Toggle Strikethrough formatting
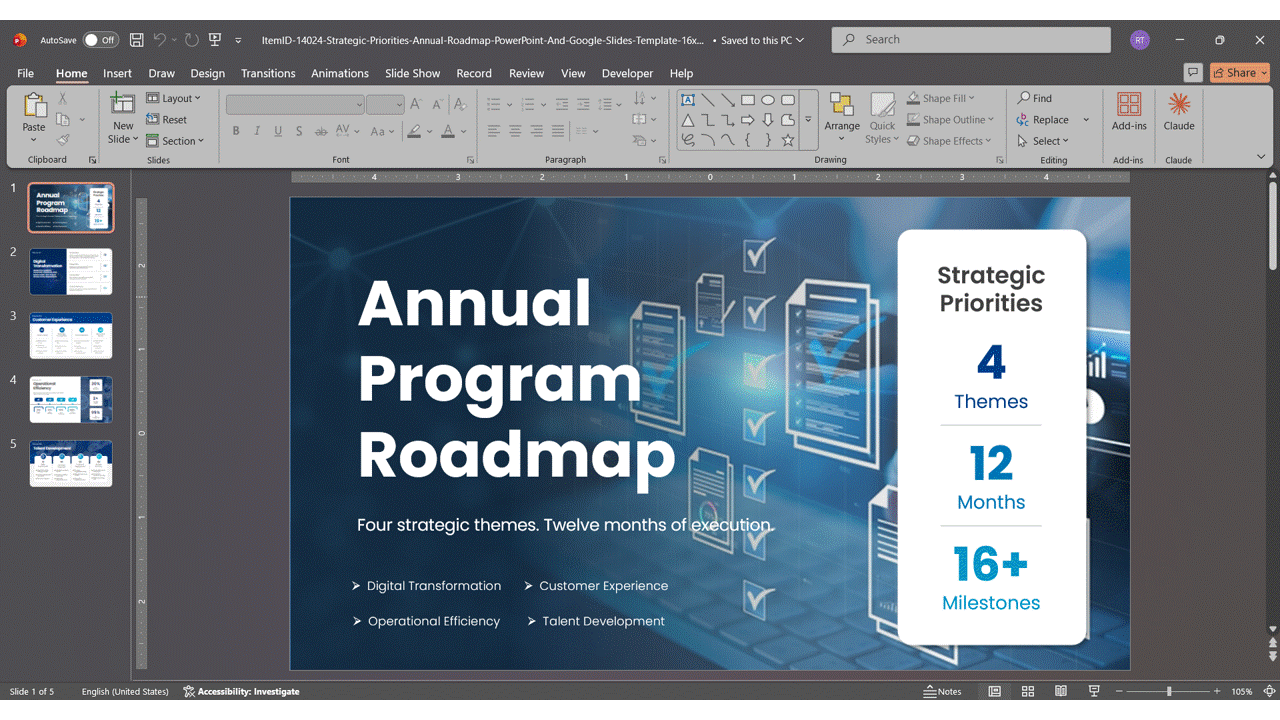1280x720 pixels. coord(321,131)
